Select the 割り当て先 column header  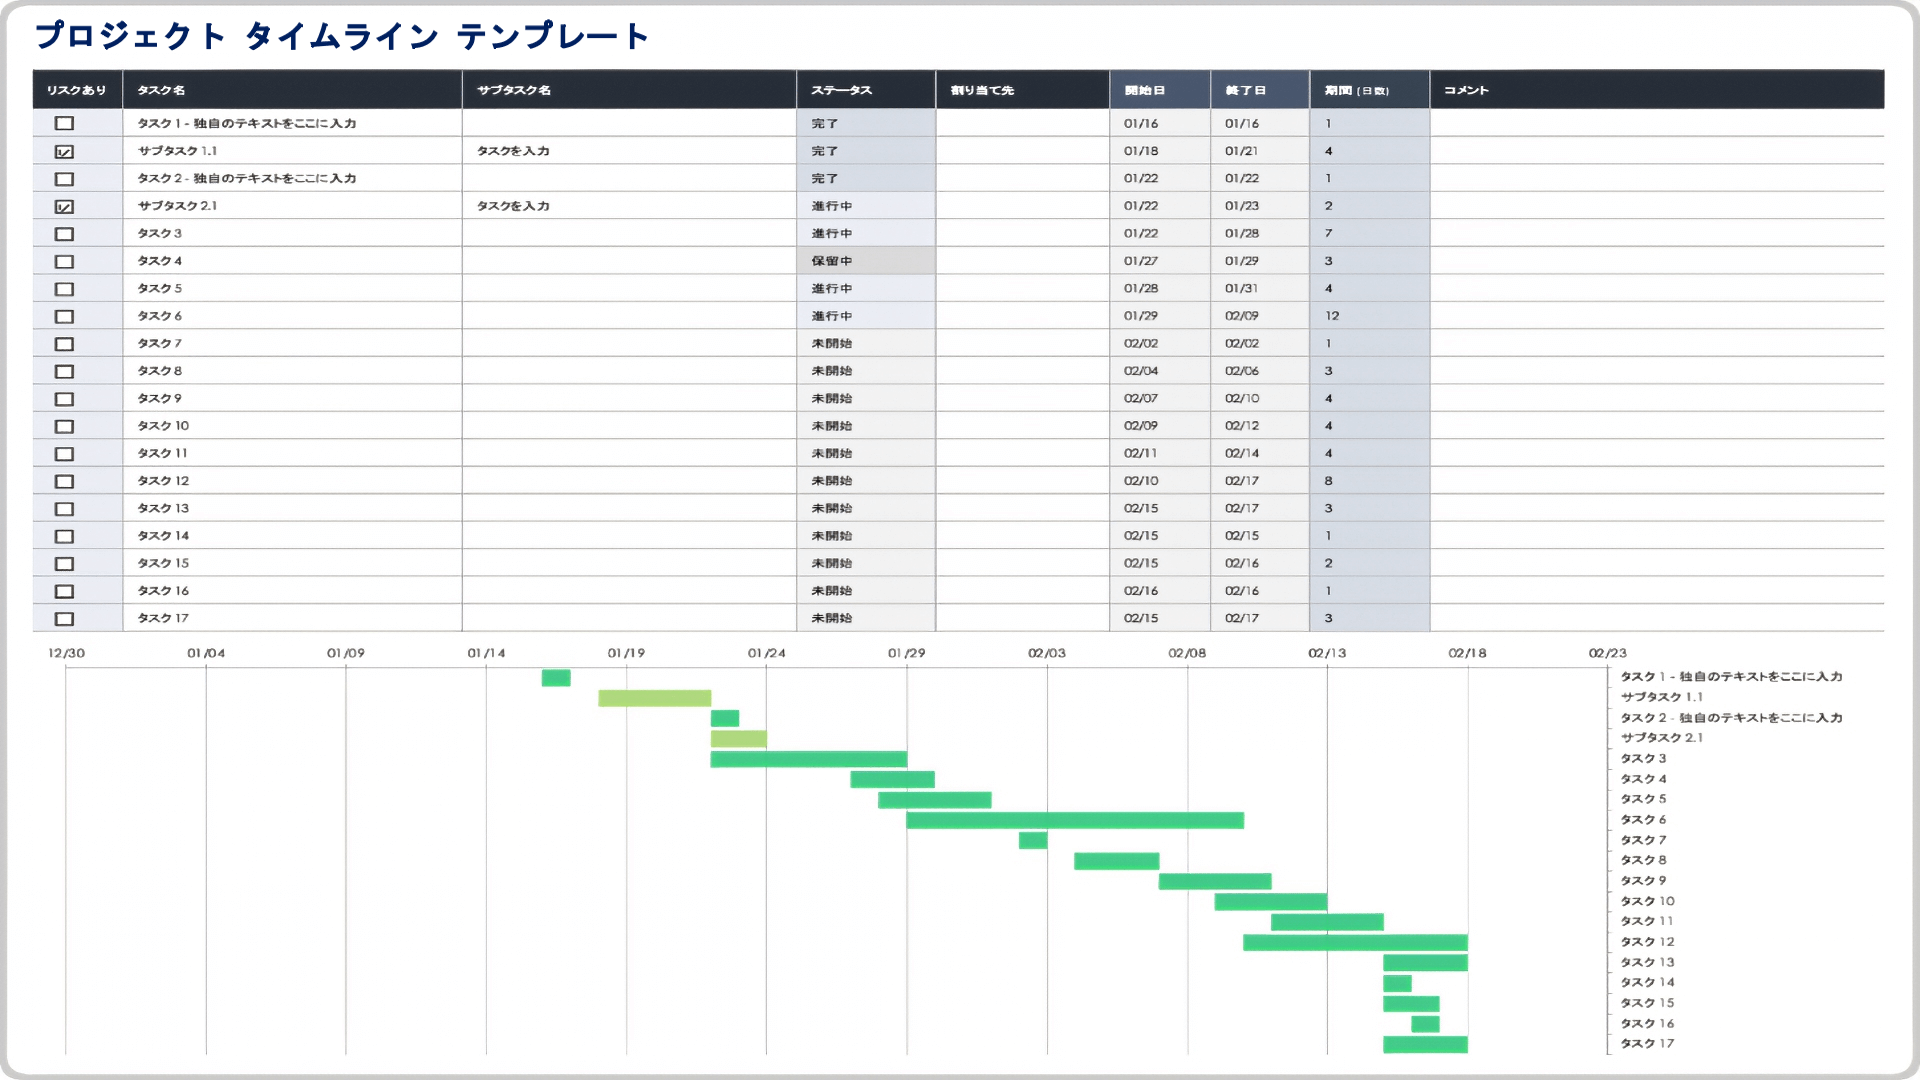point(1022,90)
